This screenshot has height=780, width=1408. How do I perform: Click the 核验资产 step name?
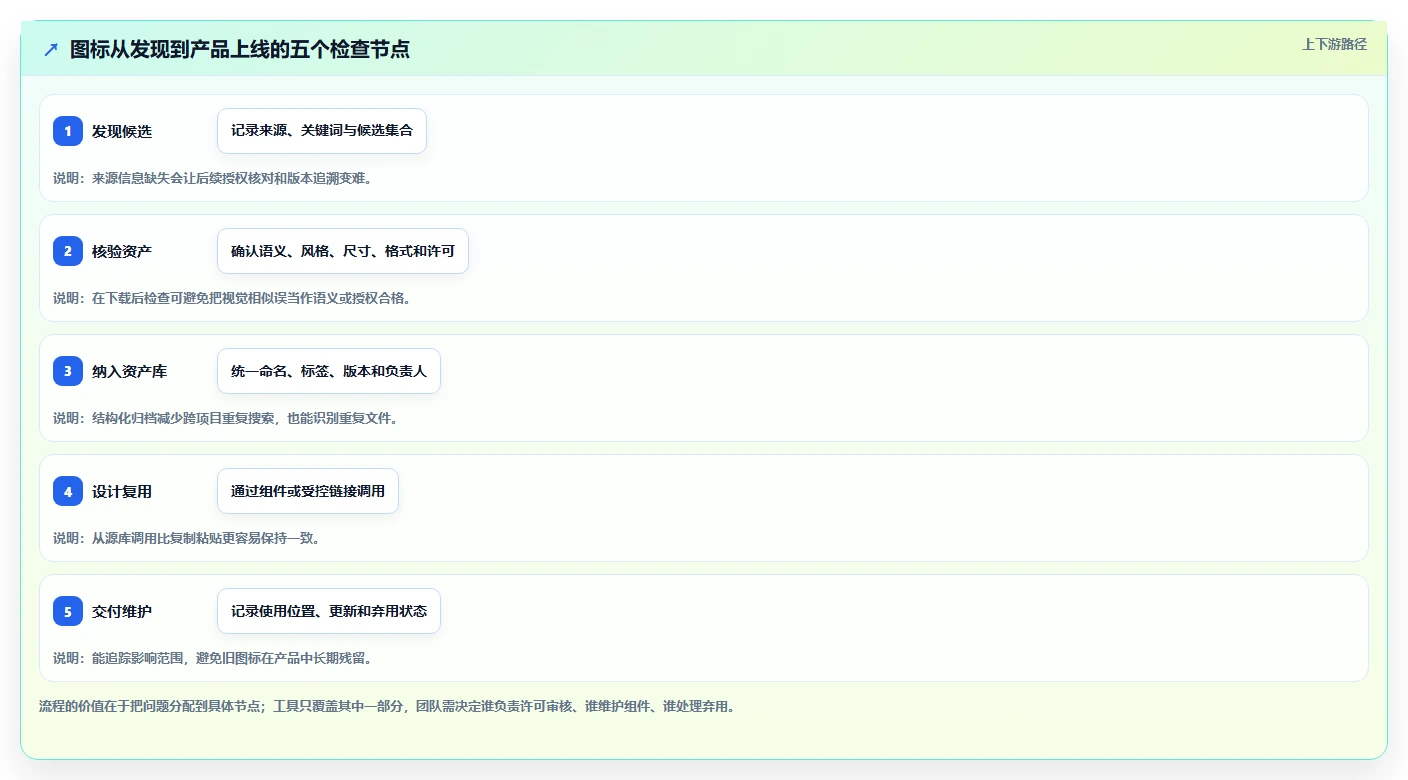click(122, 251)
